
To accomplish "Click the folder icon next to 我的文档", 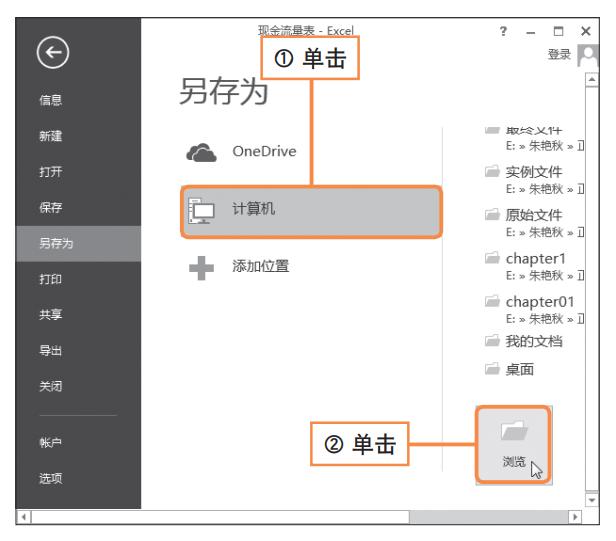I will pyautogui.click(x=492, y=340).
